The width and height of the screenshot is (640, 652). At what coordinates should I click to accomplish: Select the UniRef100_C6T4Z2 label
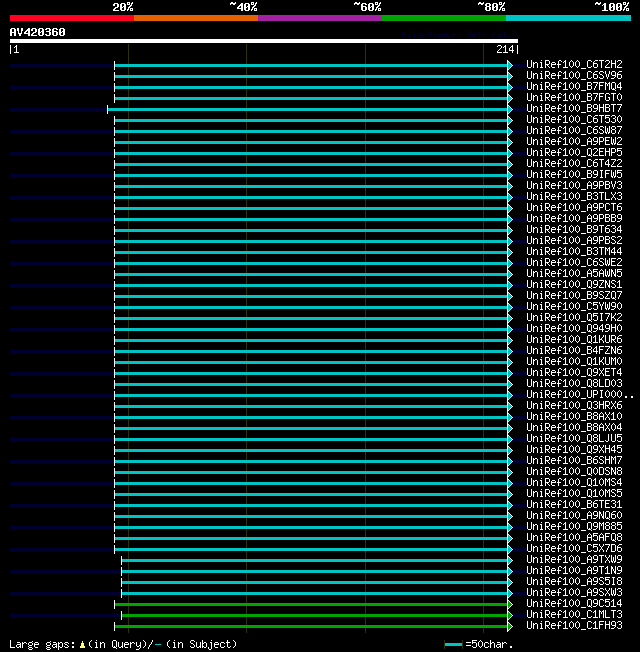(x=574, y=163)
